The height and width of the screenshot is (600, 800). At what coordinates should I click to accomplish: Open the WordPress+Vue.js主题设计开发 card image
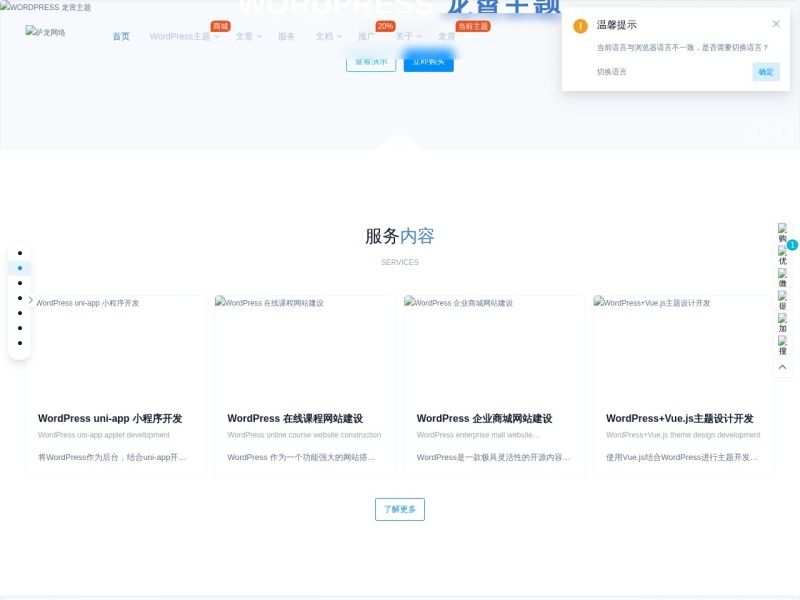684,348
